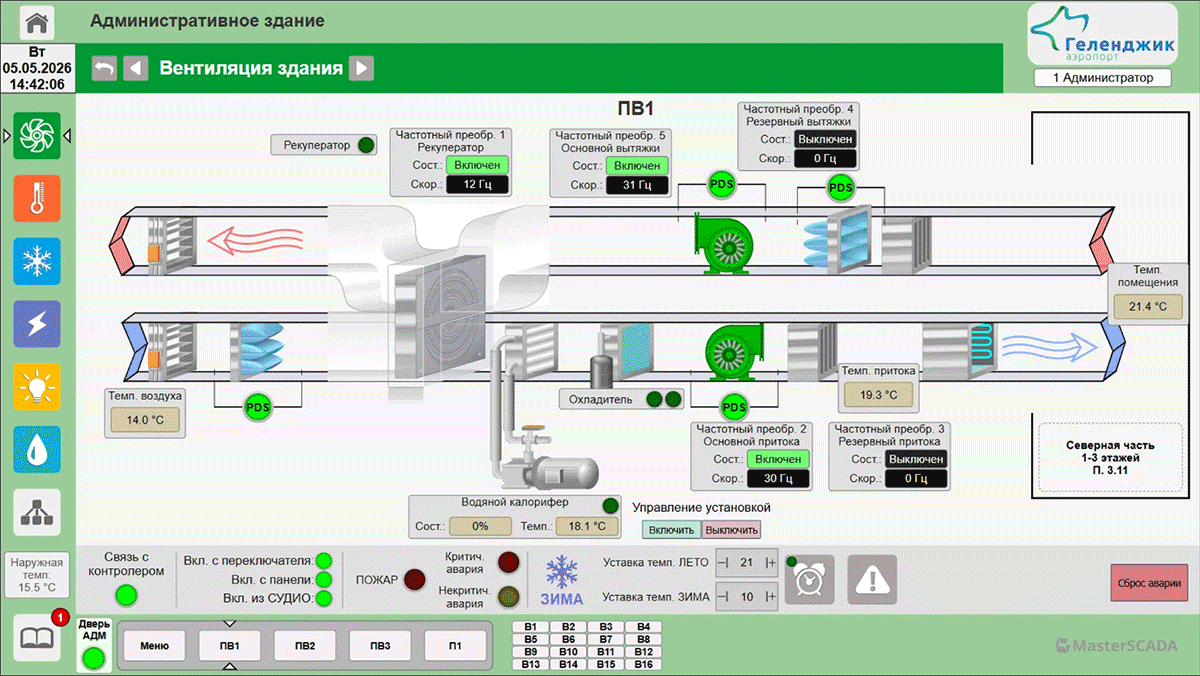Open the heating thermometer sidebar icon
Screen dimensions: 1200x676
point(37,198)
